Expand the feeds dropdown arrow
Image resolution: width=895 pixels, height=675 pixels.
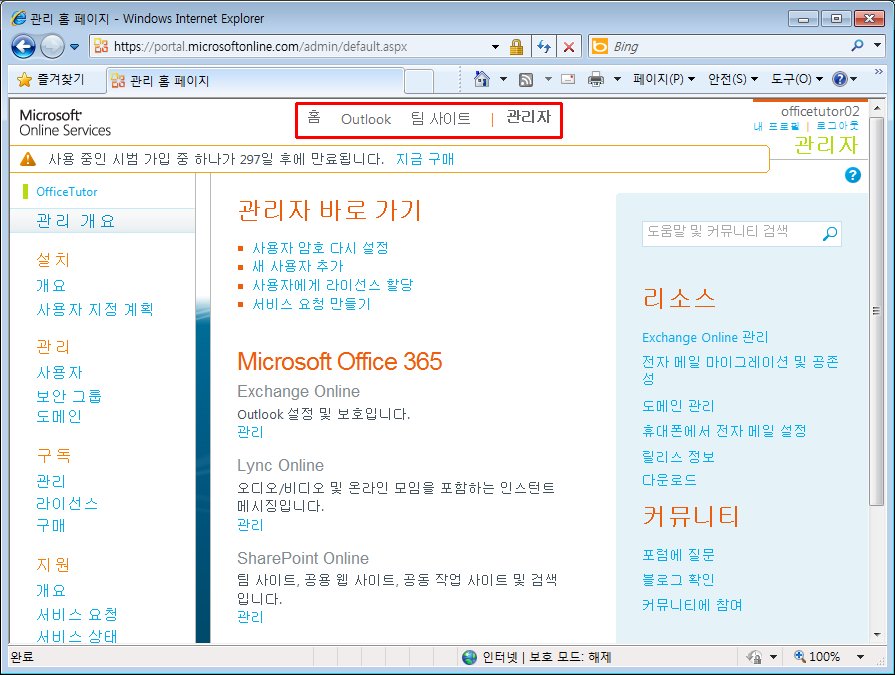(x=548, y=79)
